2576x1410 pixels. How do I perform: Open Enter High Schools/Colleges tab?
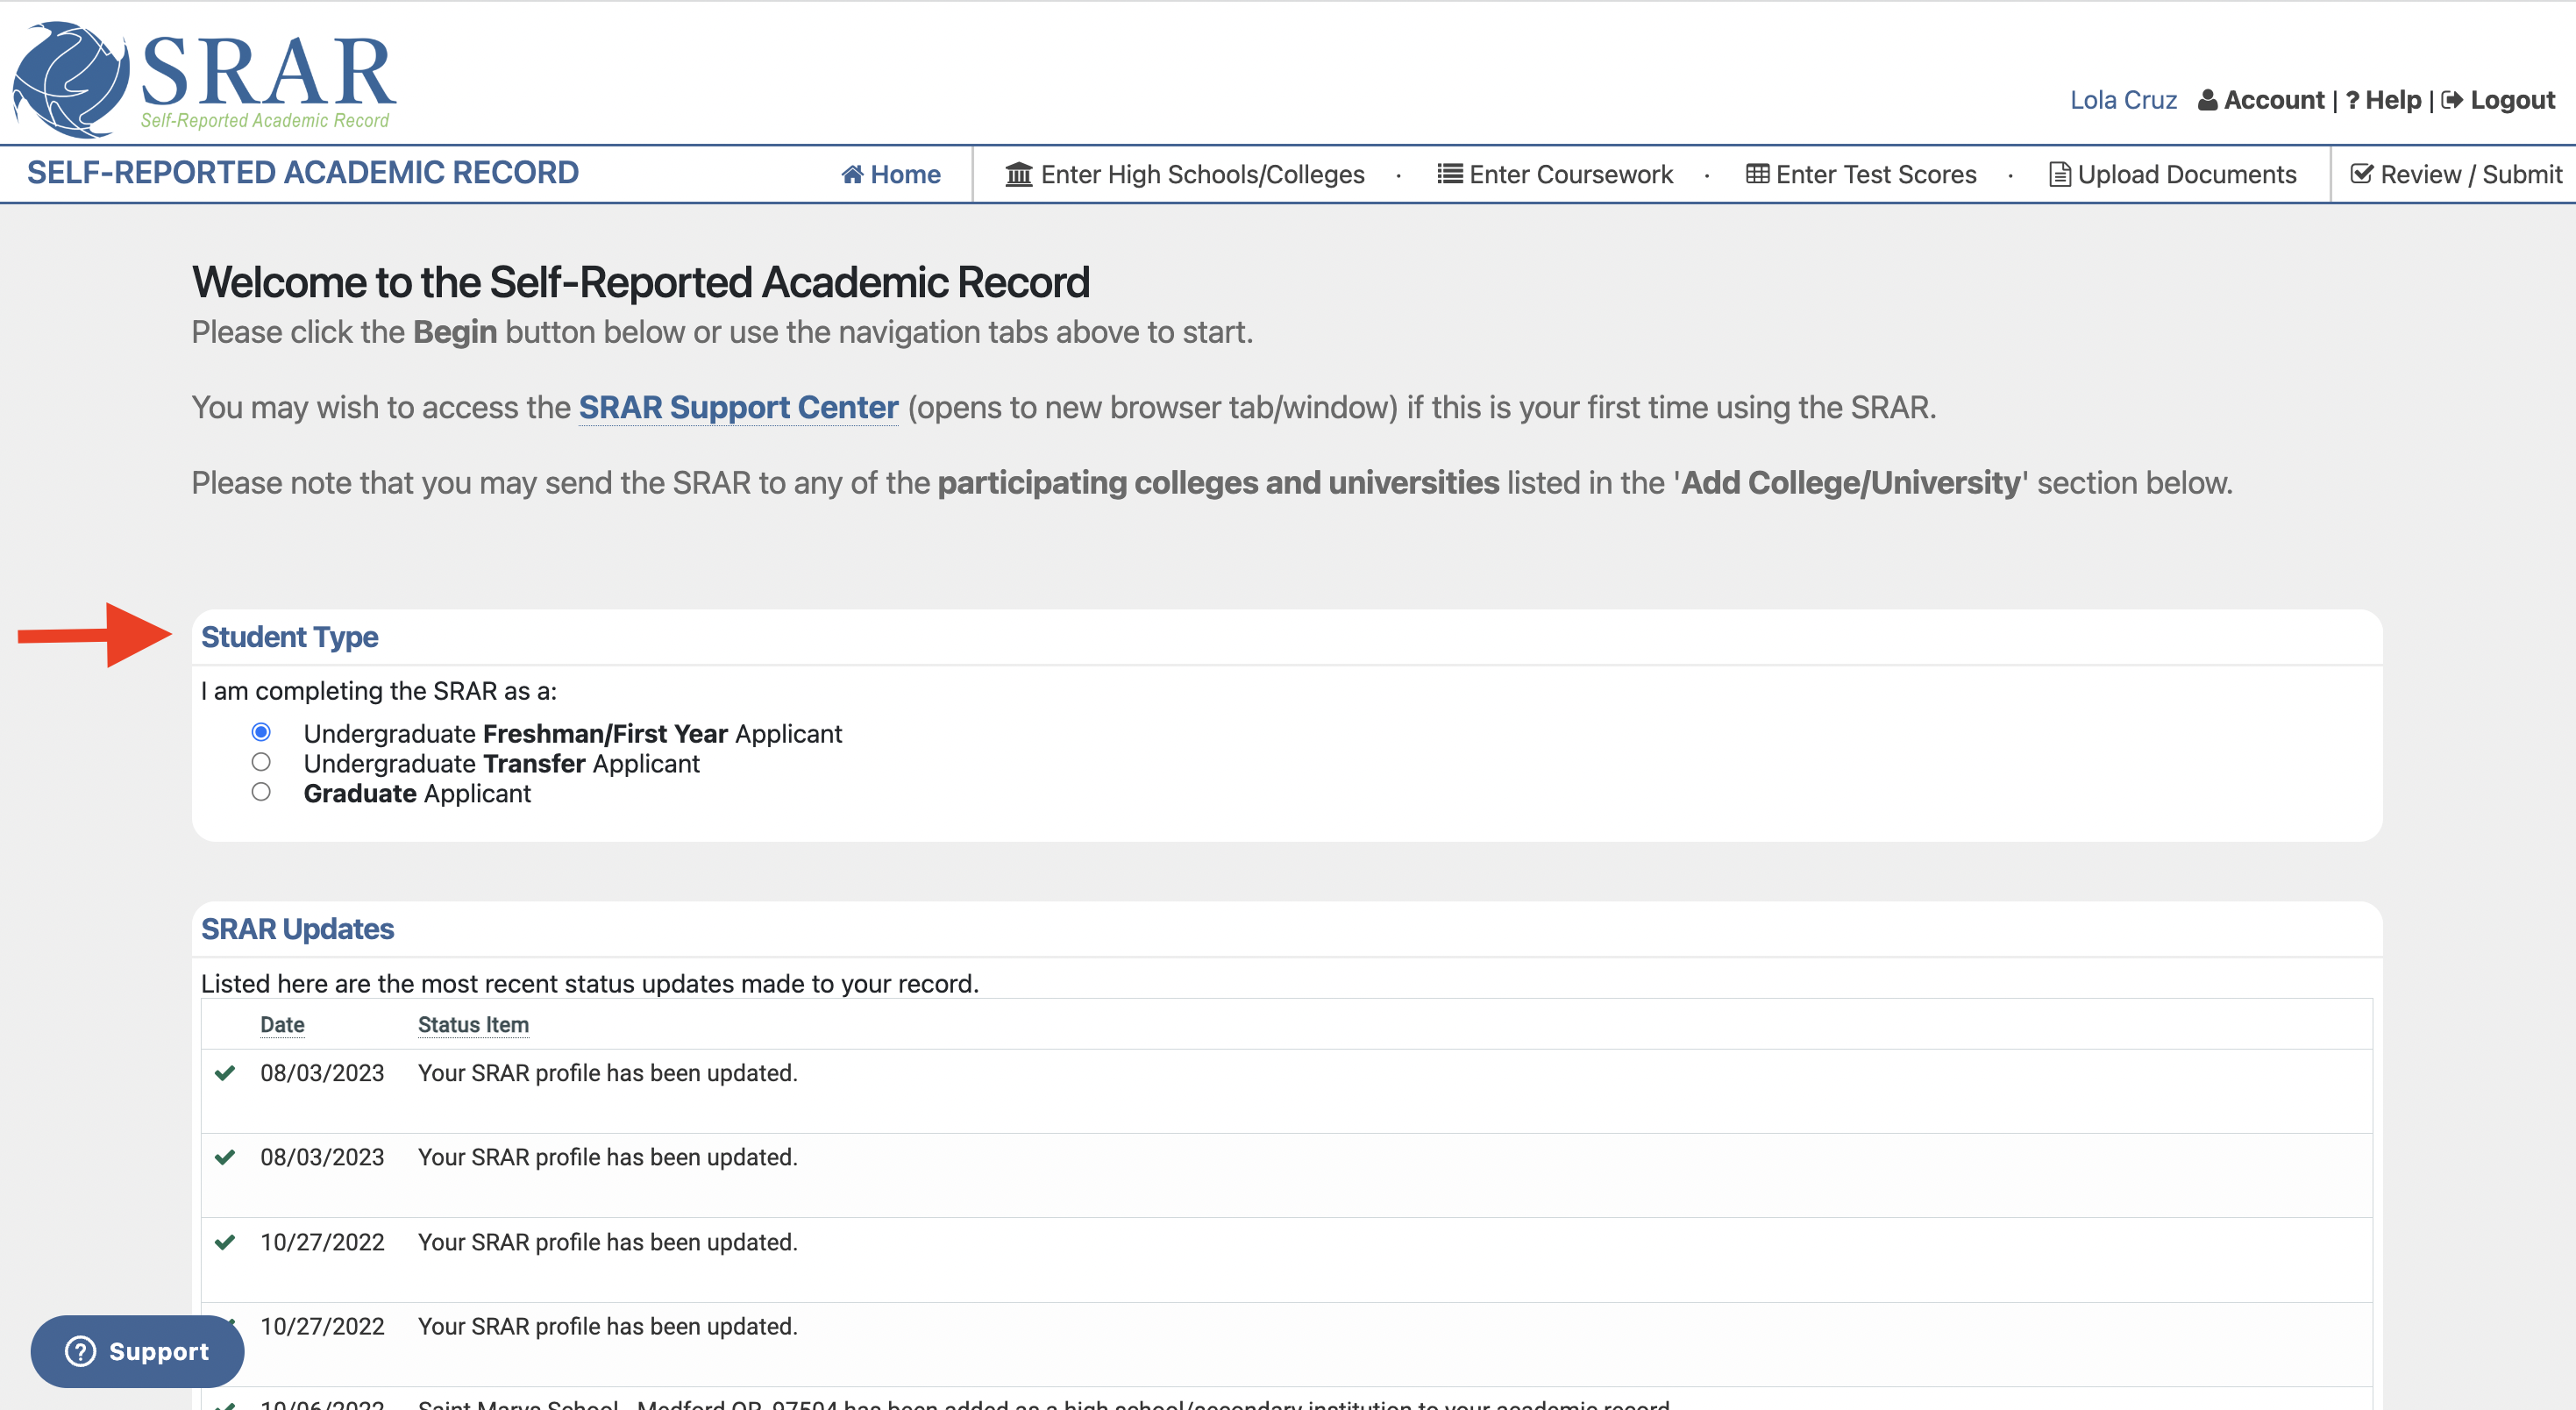(x=1202, y=175)
